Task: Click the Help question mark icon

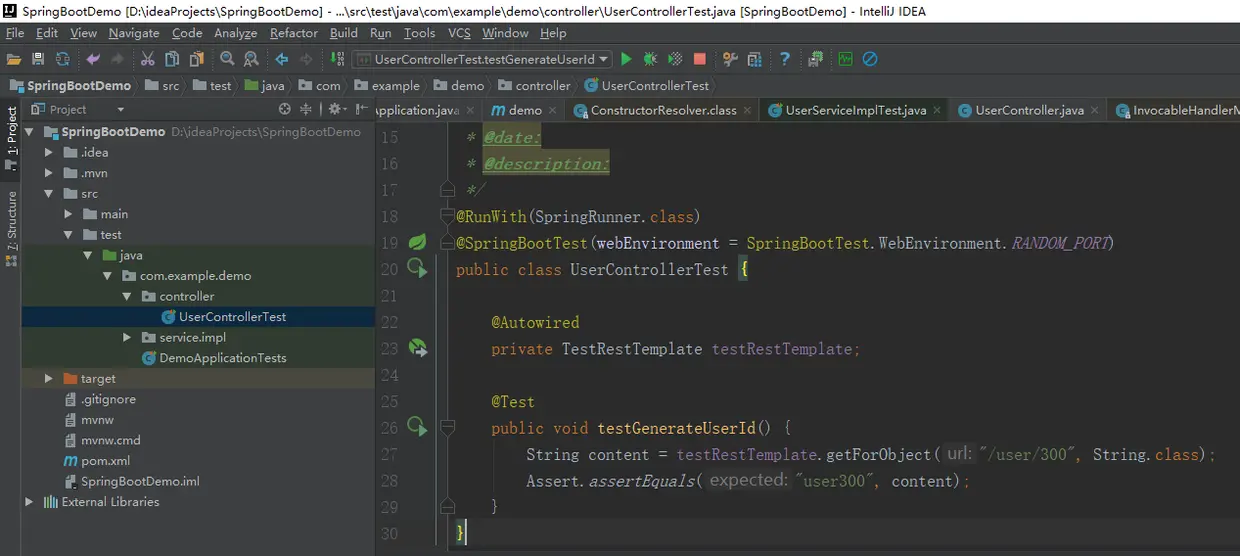Action: point(785,60)
